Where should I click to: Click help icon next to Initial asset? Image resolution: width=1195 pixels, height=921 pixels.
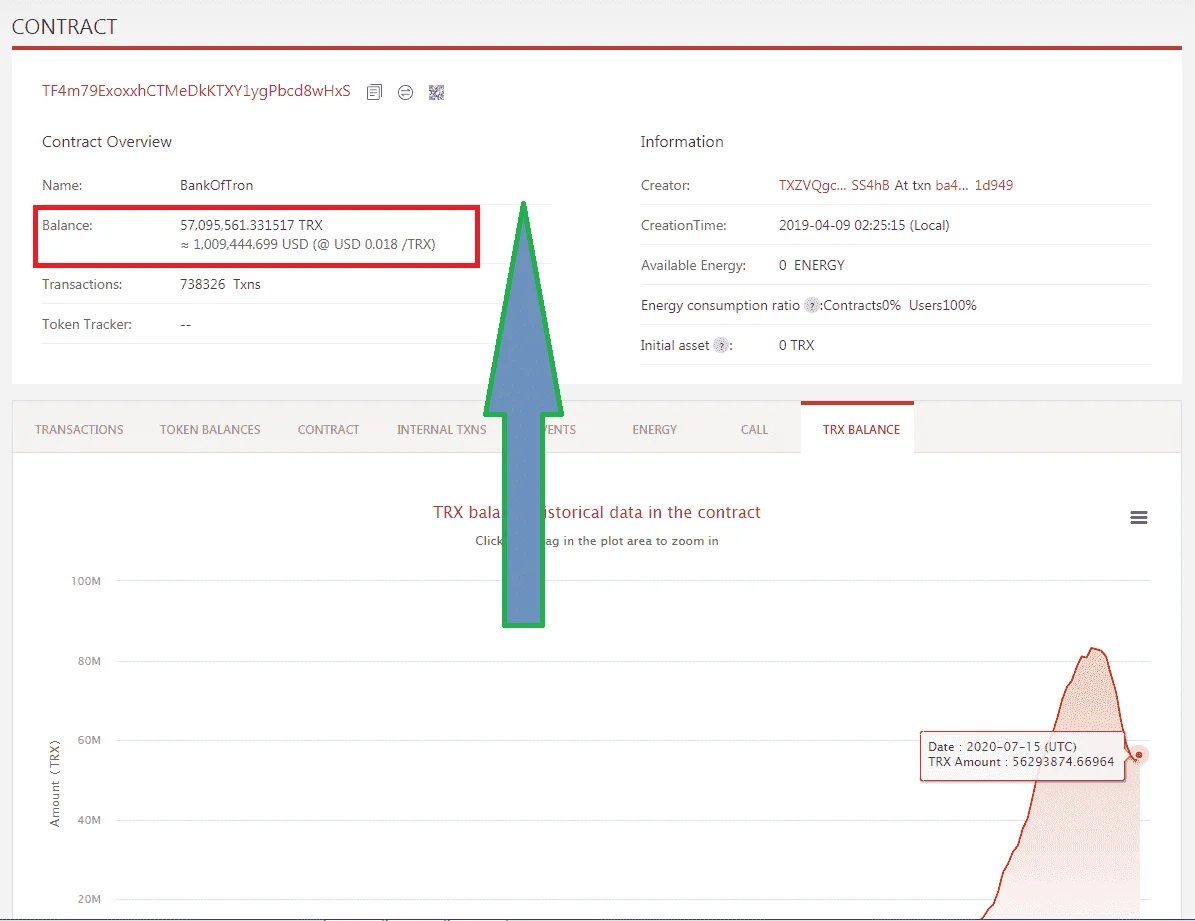tap(720, 345)
